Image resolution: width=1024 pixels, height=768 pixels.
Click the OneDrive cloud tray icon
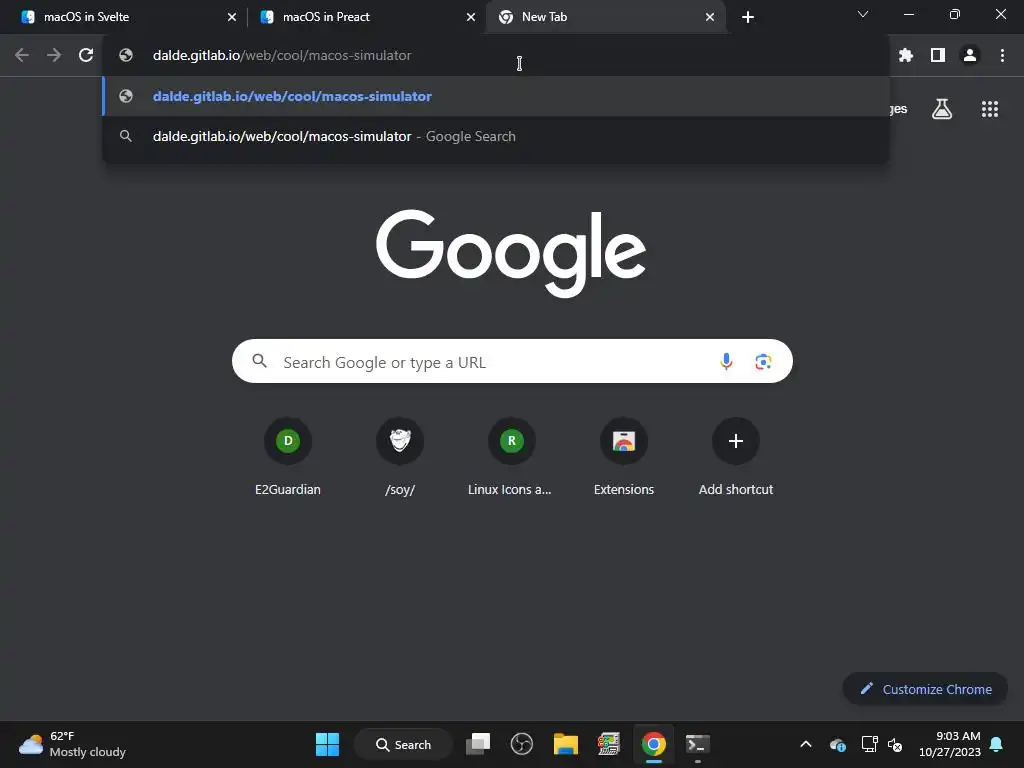pos(838,744)
